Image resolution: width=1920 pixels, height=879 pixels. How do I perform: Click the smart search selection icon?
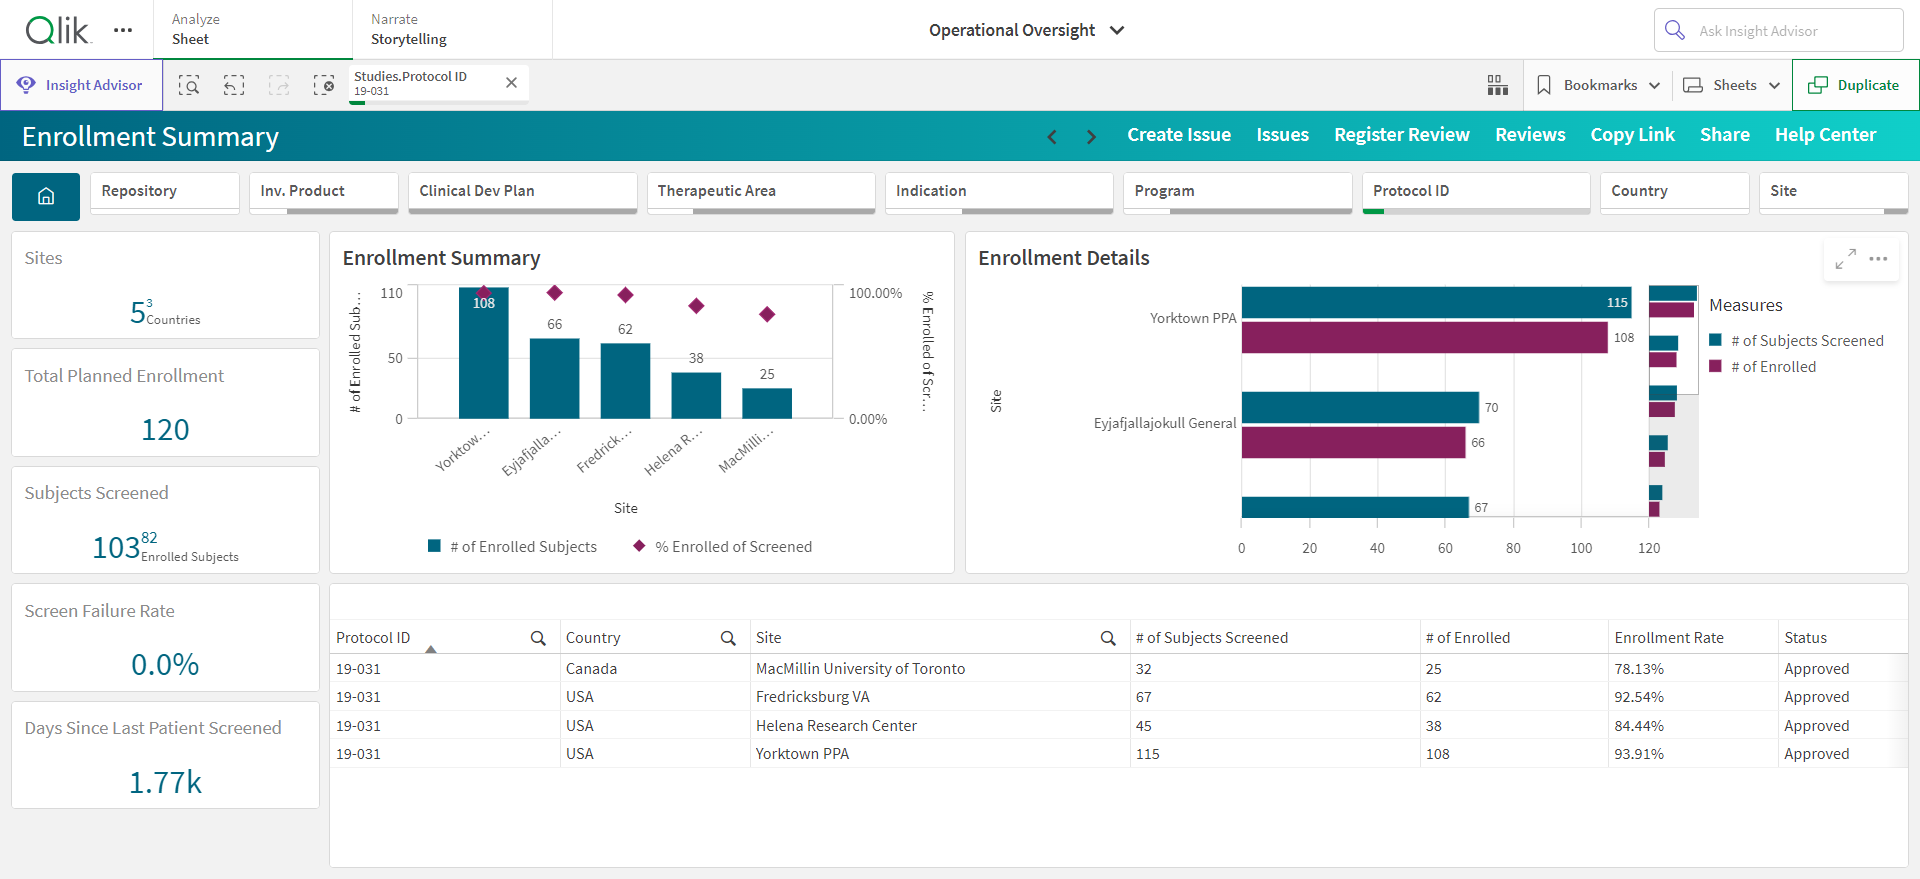[189, 85]
